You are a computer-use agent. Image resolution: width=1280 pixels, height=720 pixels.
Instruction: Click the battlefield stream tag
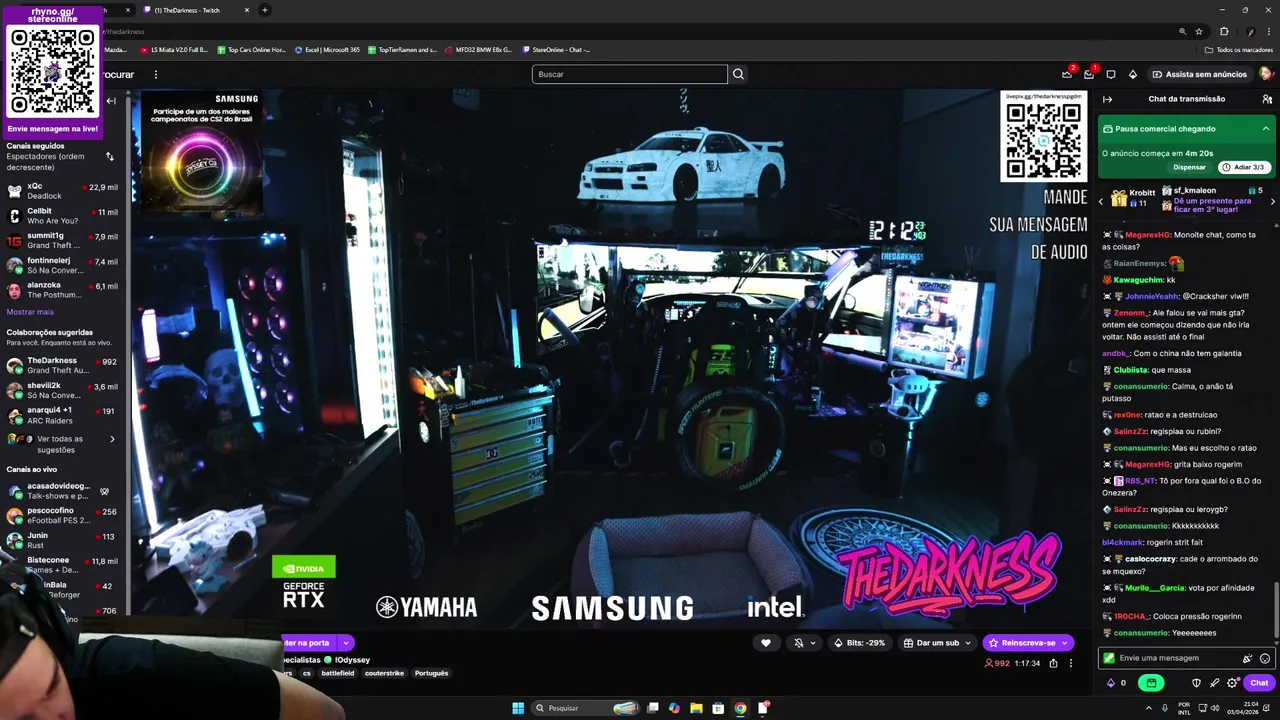(337, 673)
